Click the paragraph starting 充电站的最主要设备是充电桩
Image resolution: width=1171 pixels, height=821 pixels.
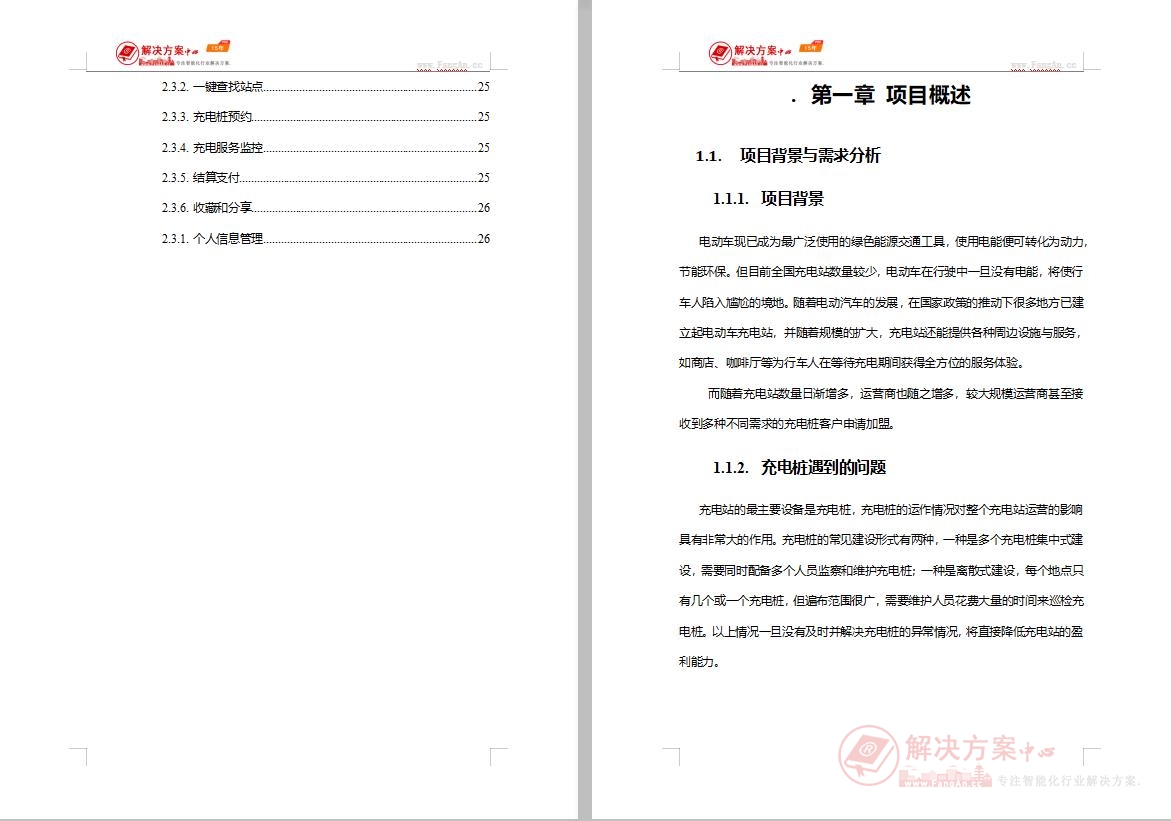[x=881, y=585]
